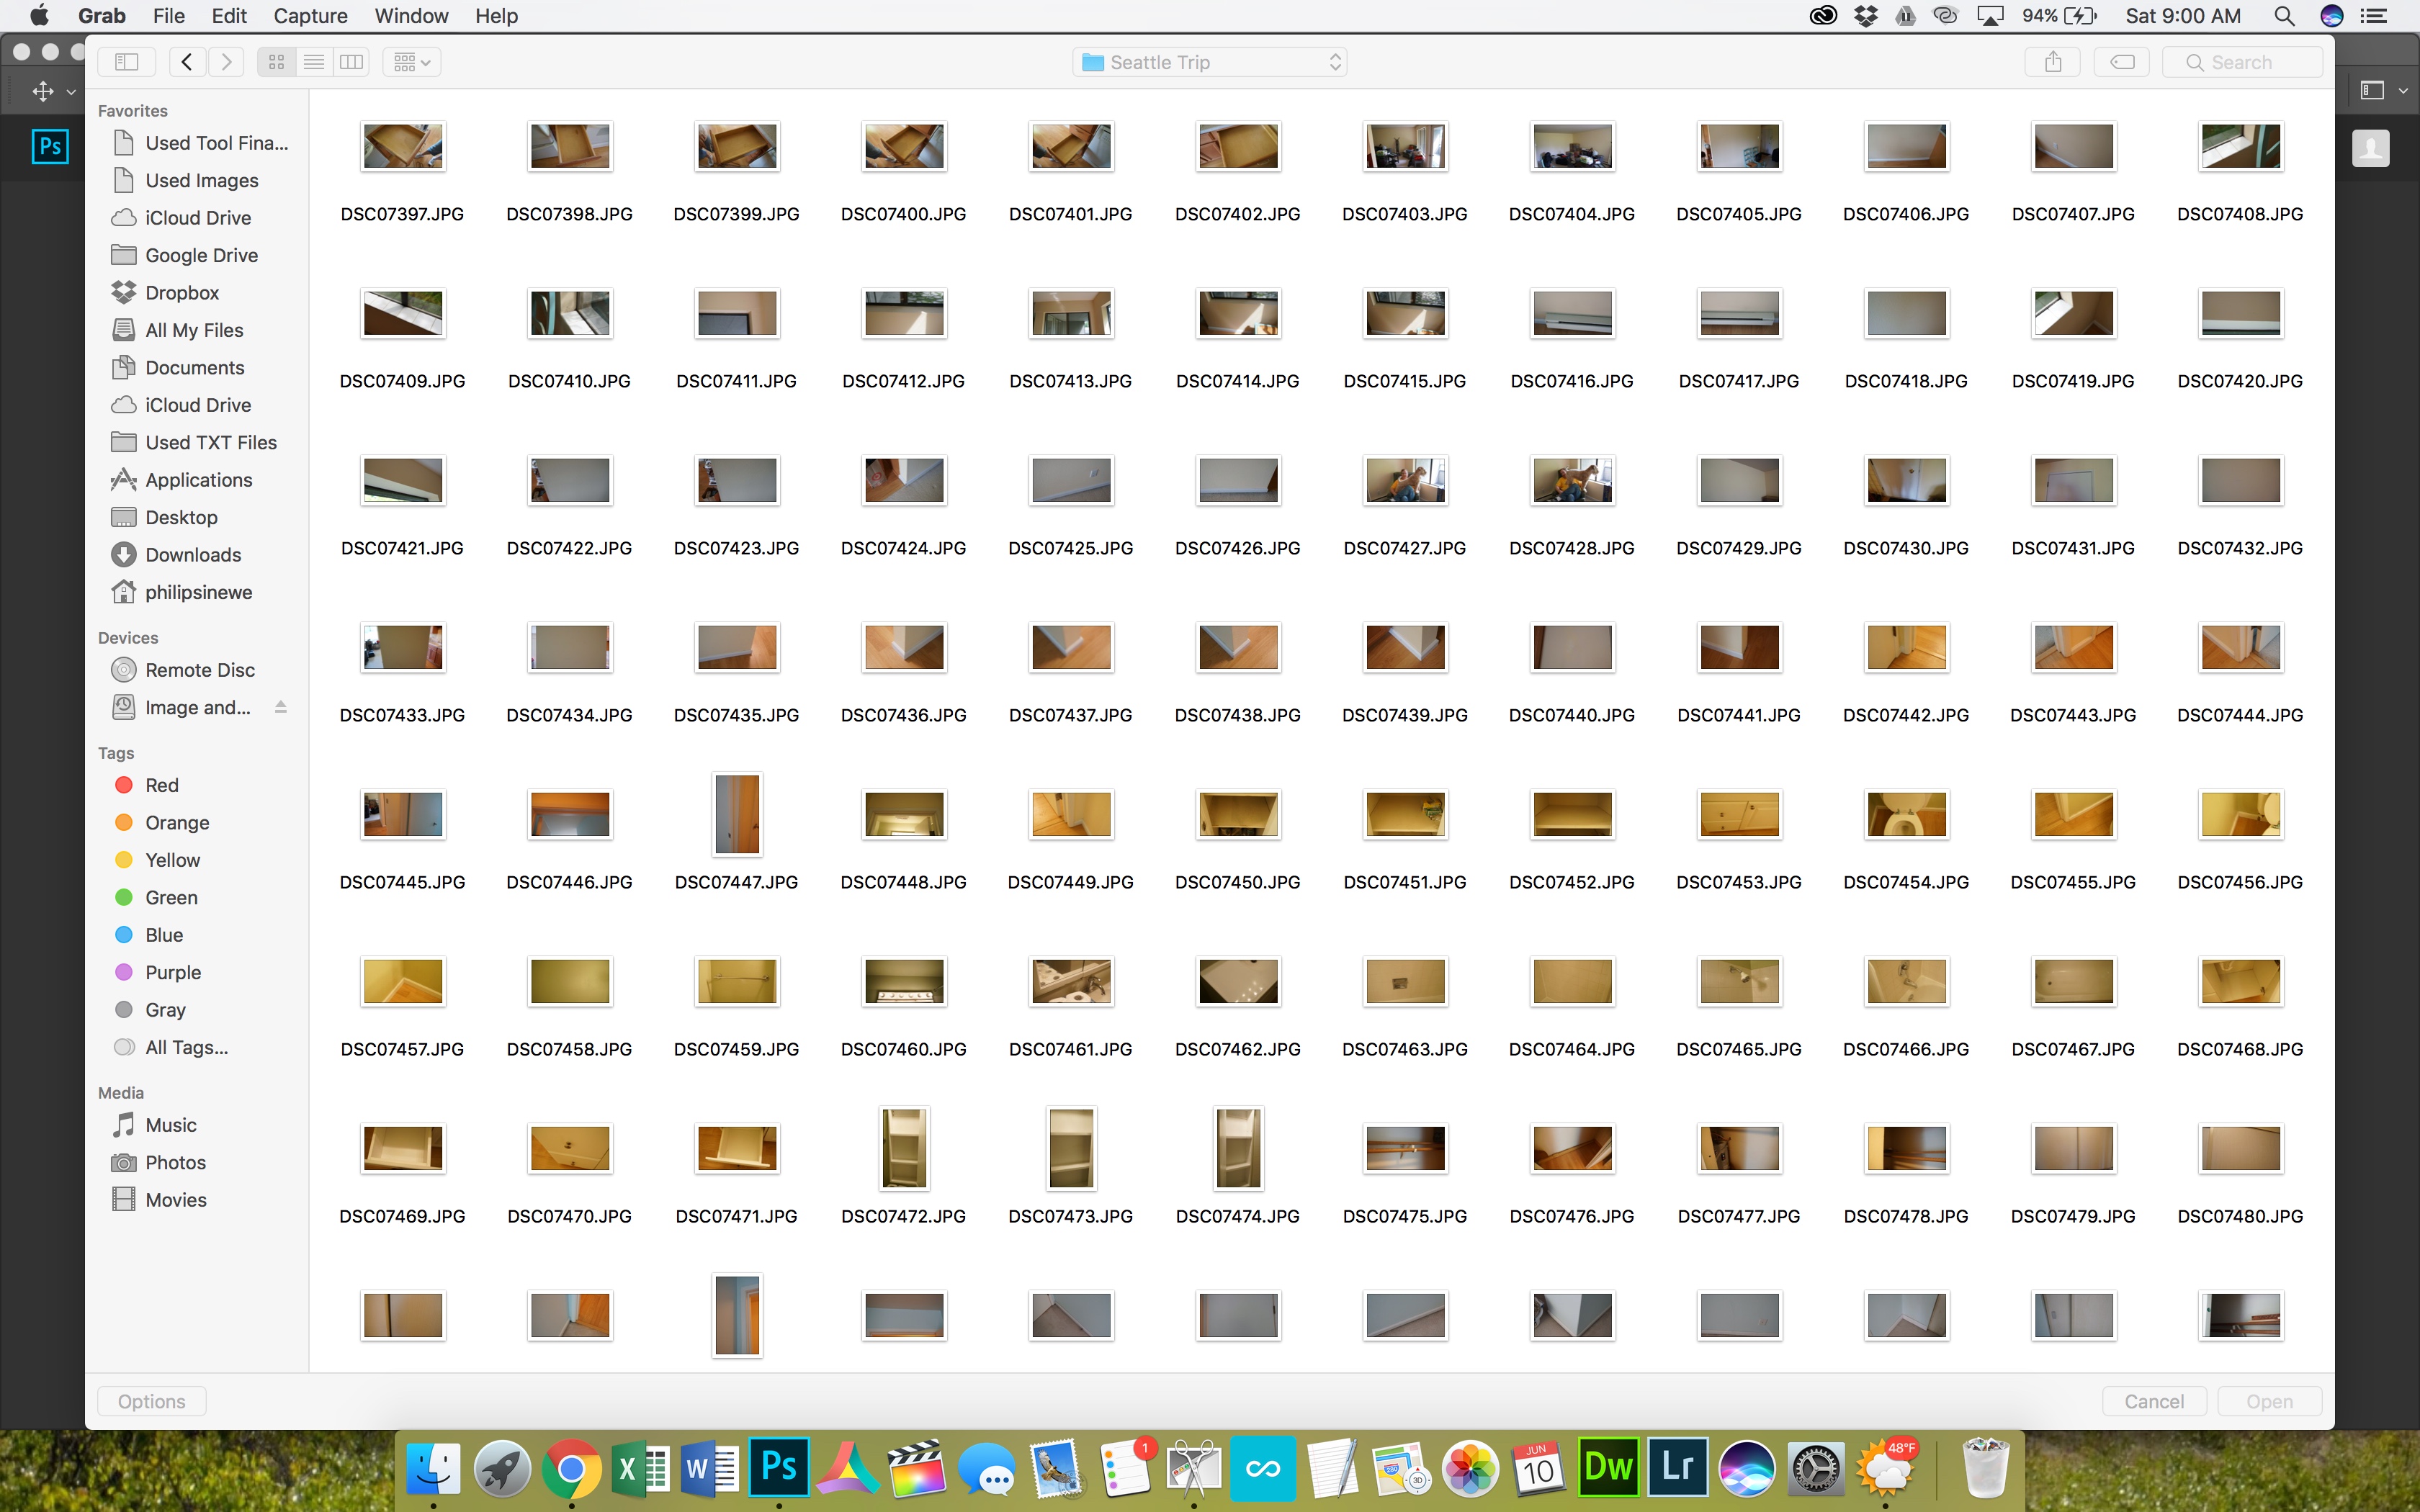2420x1512 pixels.
Task: Open the Photoshop move tool options chevron
Action: tap(71, 92)
